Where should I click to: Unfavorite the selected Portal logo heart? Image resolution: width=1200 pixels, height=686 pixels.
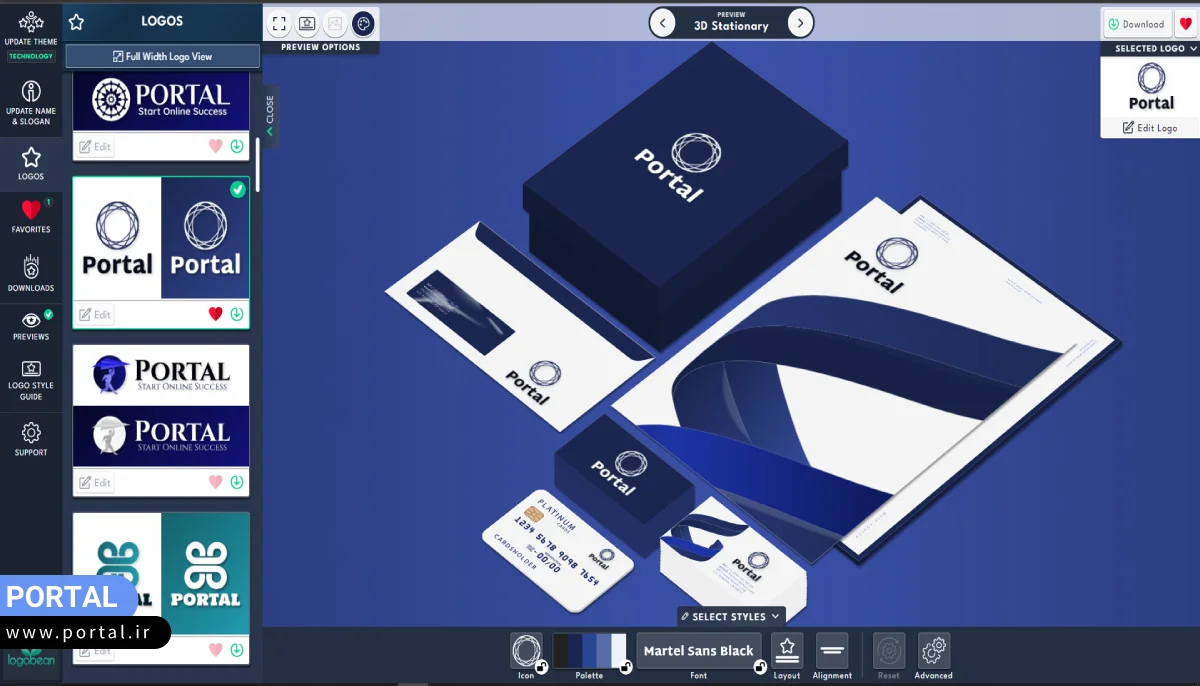215,314
